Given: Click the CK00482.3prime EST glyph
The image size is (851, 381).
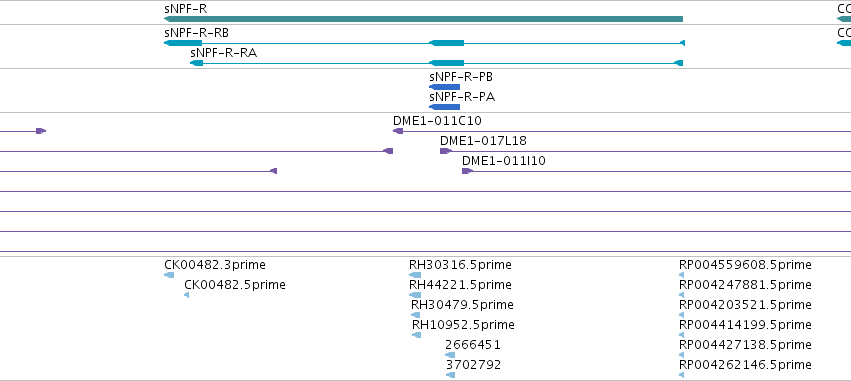Looking at the screenshot, I should 169,275.
